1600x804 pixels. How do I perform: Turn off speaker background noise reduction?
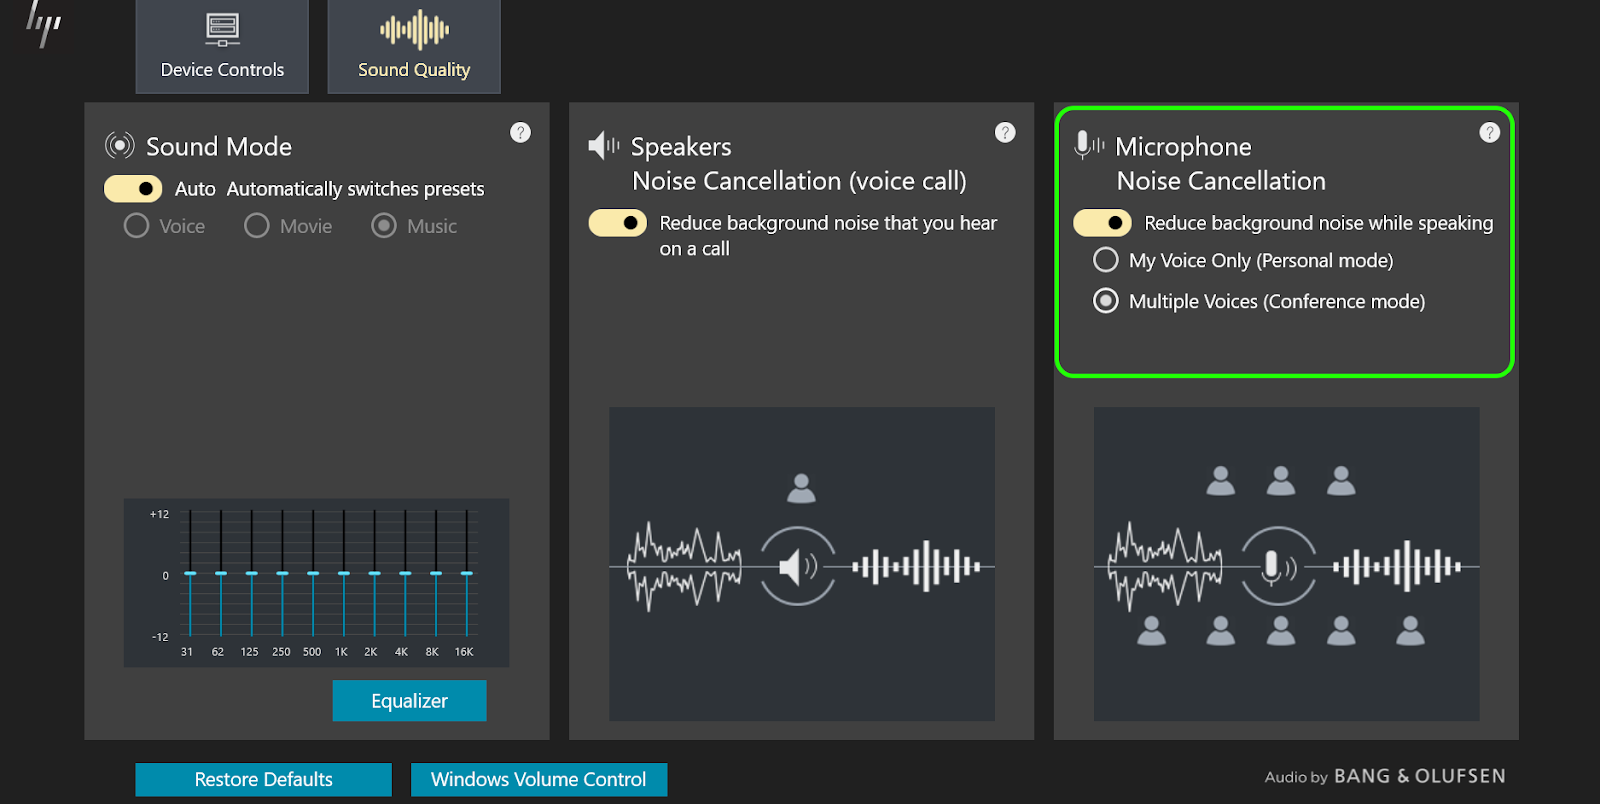coord(617,223)
